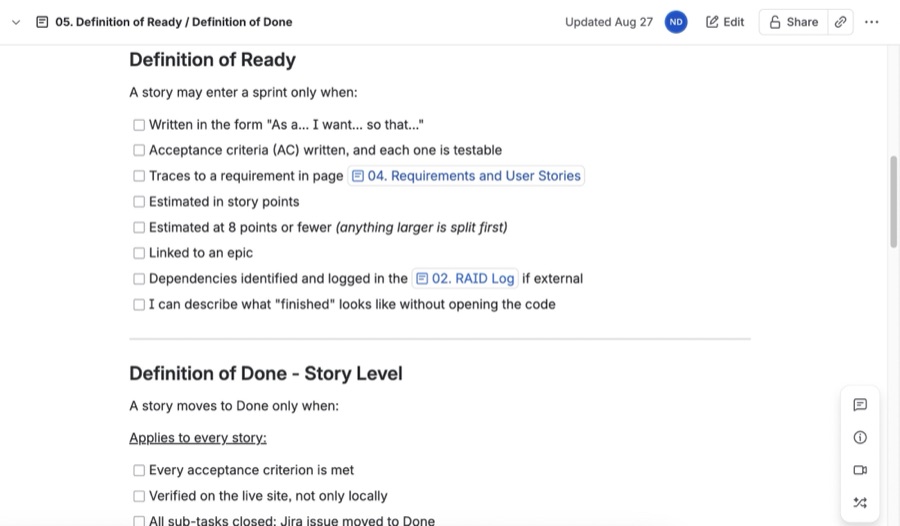Copy the page link icon

tap(840, 22)
